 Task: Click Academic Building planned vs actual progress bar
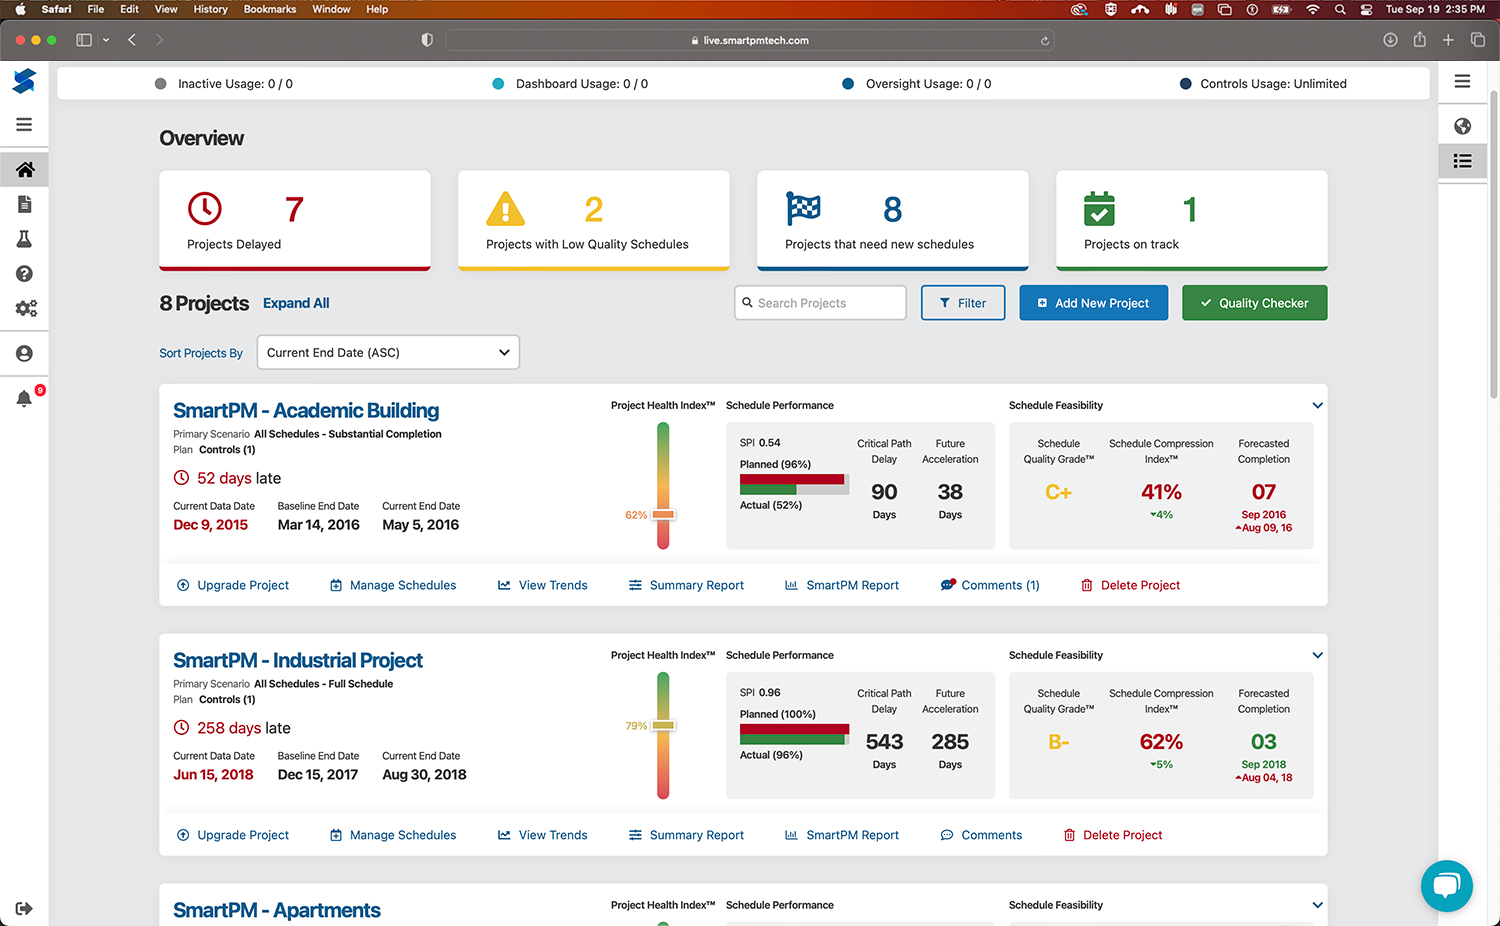click(x=794, y=485)
